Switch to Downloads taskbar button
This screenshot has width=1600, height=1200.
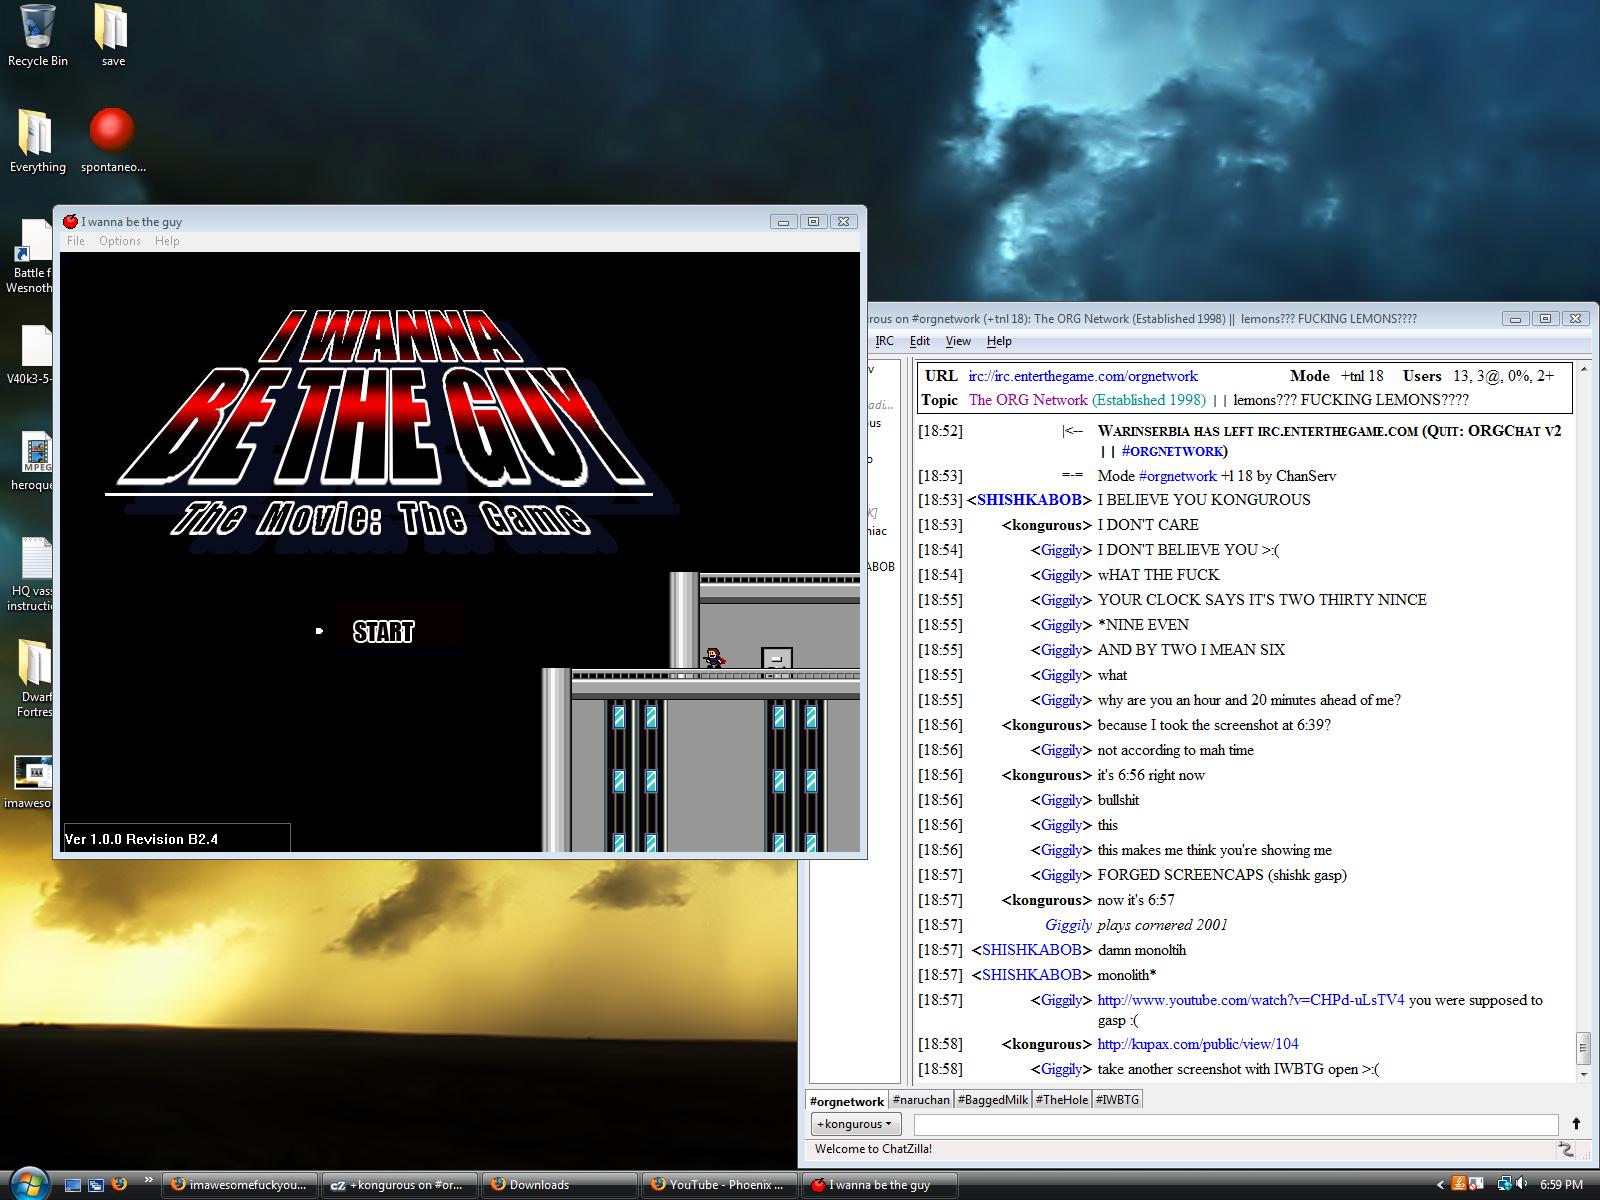click(561, 1185)
